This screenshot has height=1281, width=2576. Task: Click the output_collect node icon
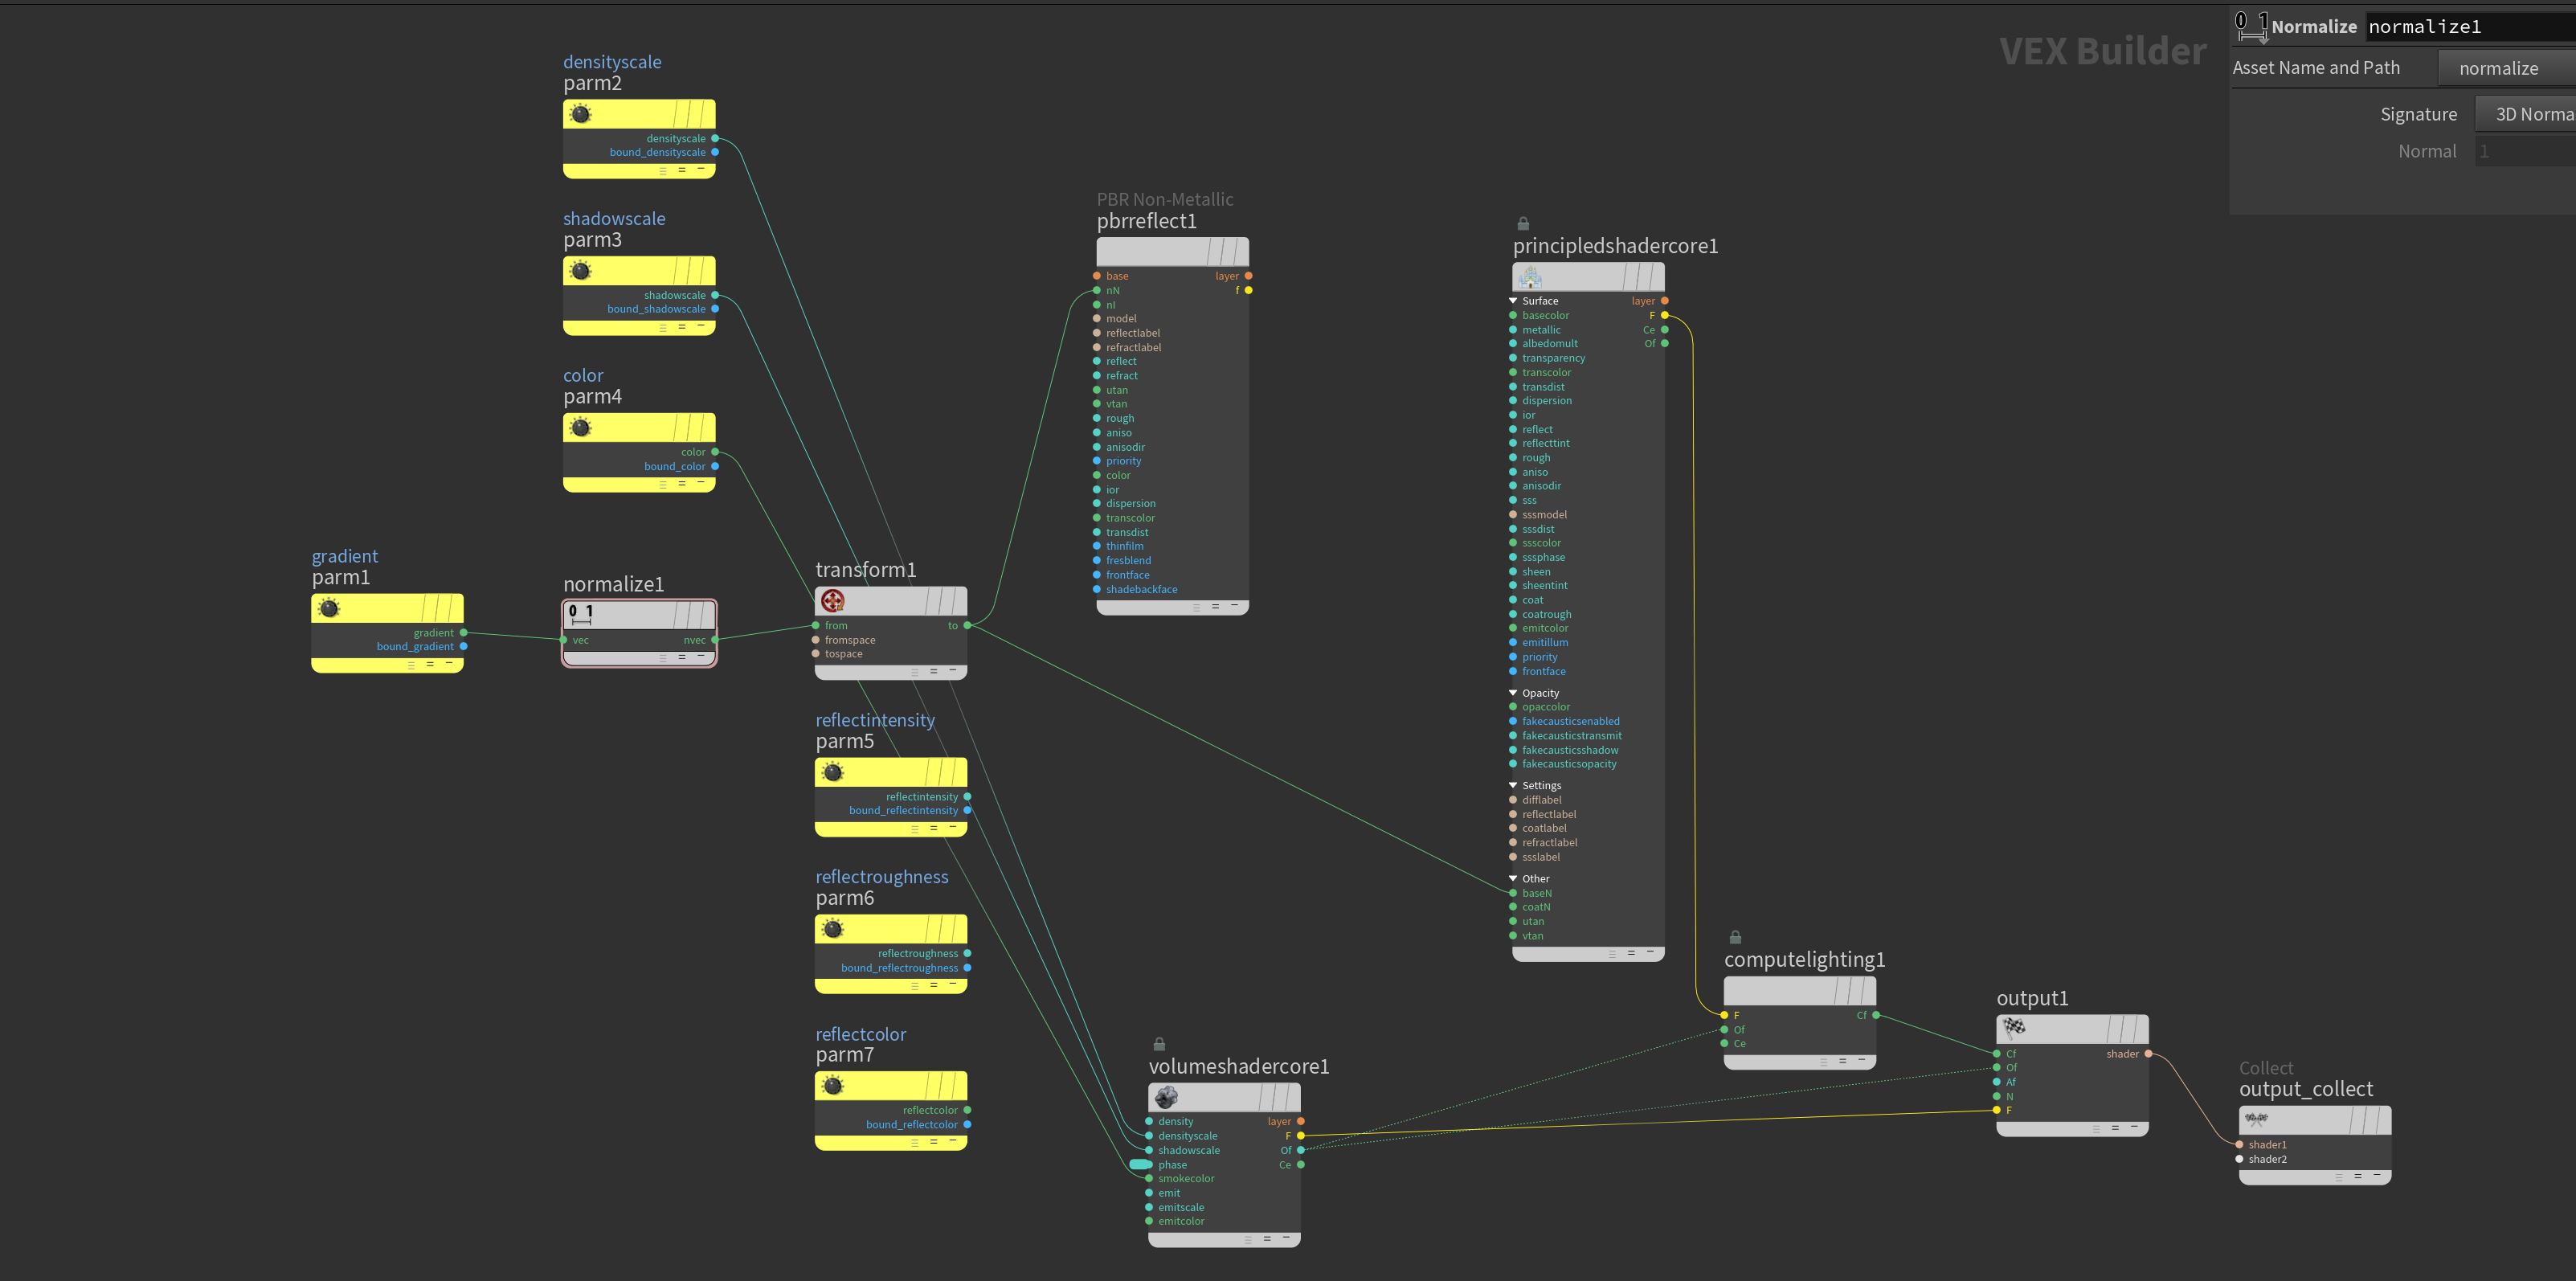[x=2257, y=1119]
